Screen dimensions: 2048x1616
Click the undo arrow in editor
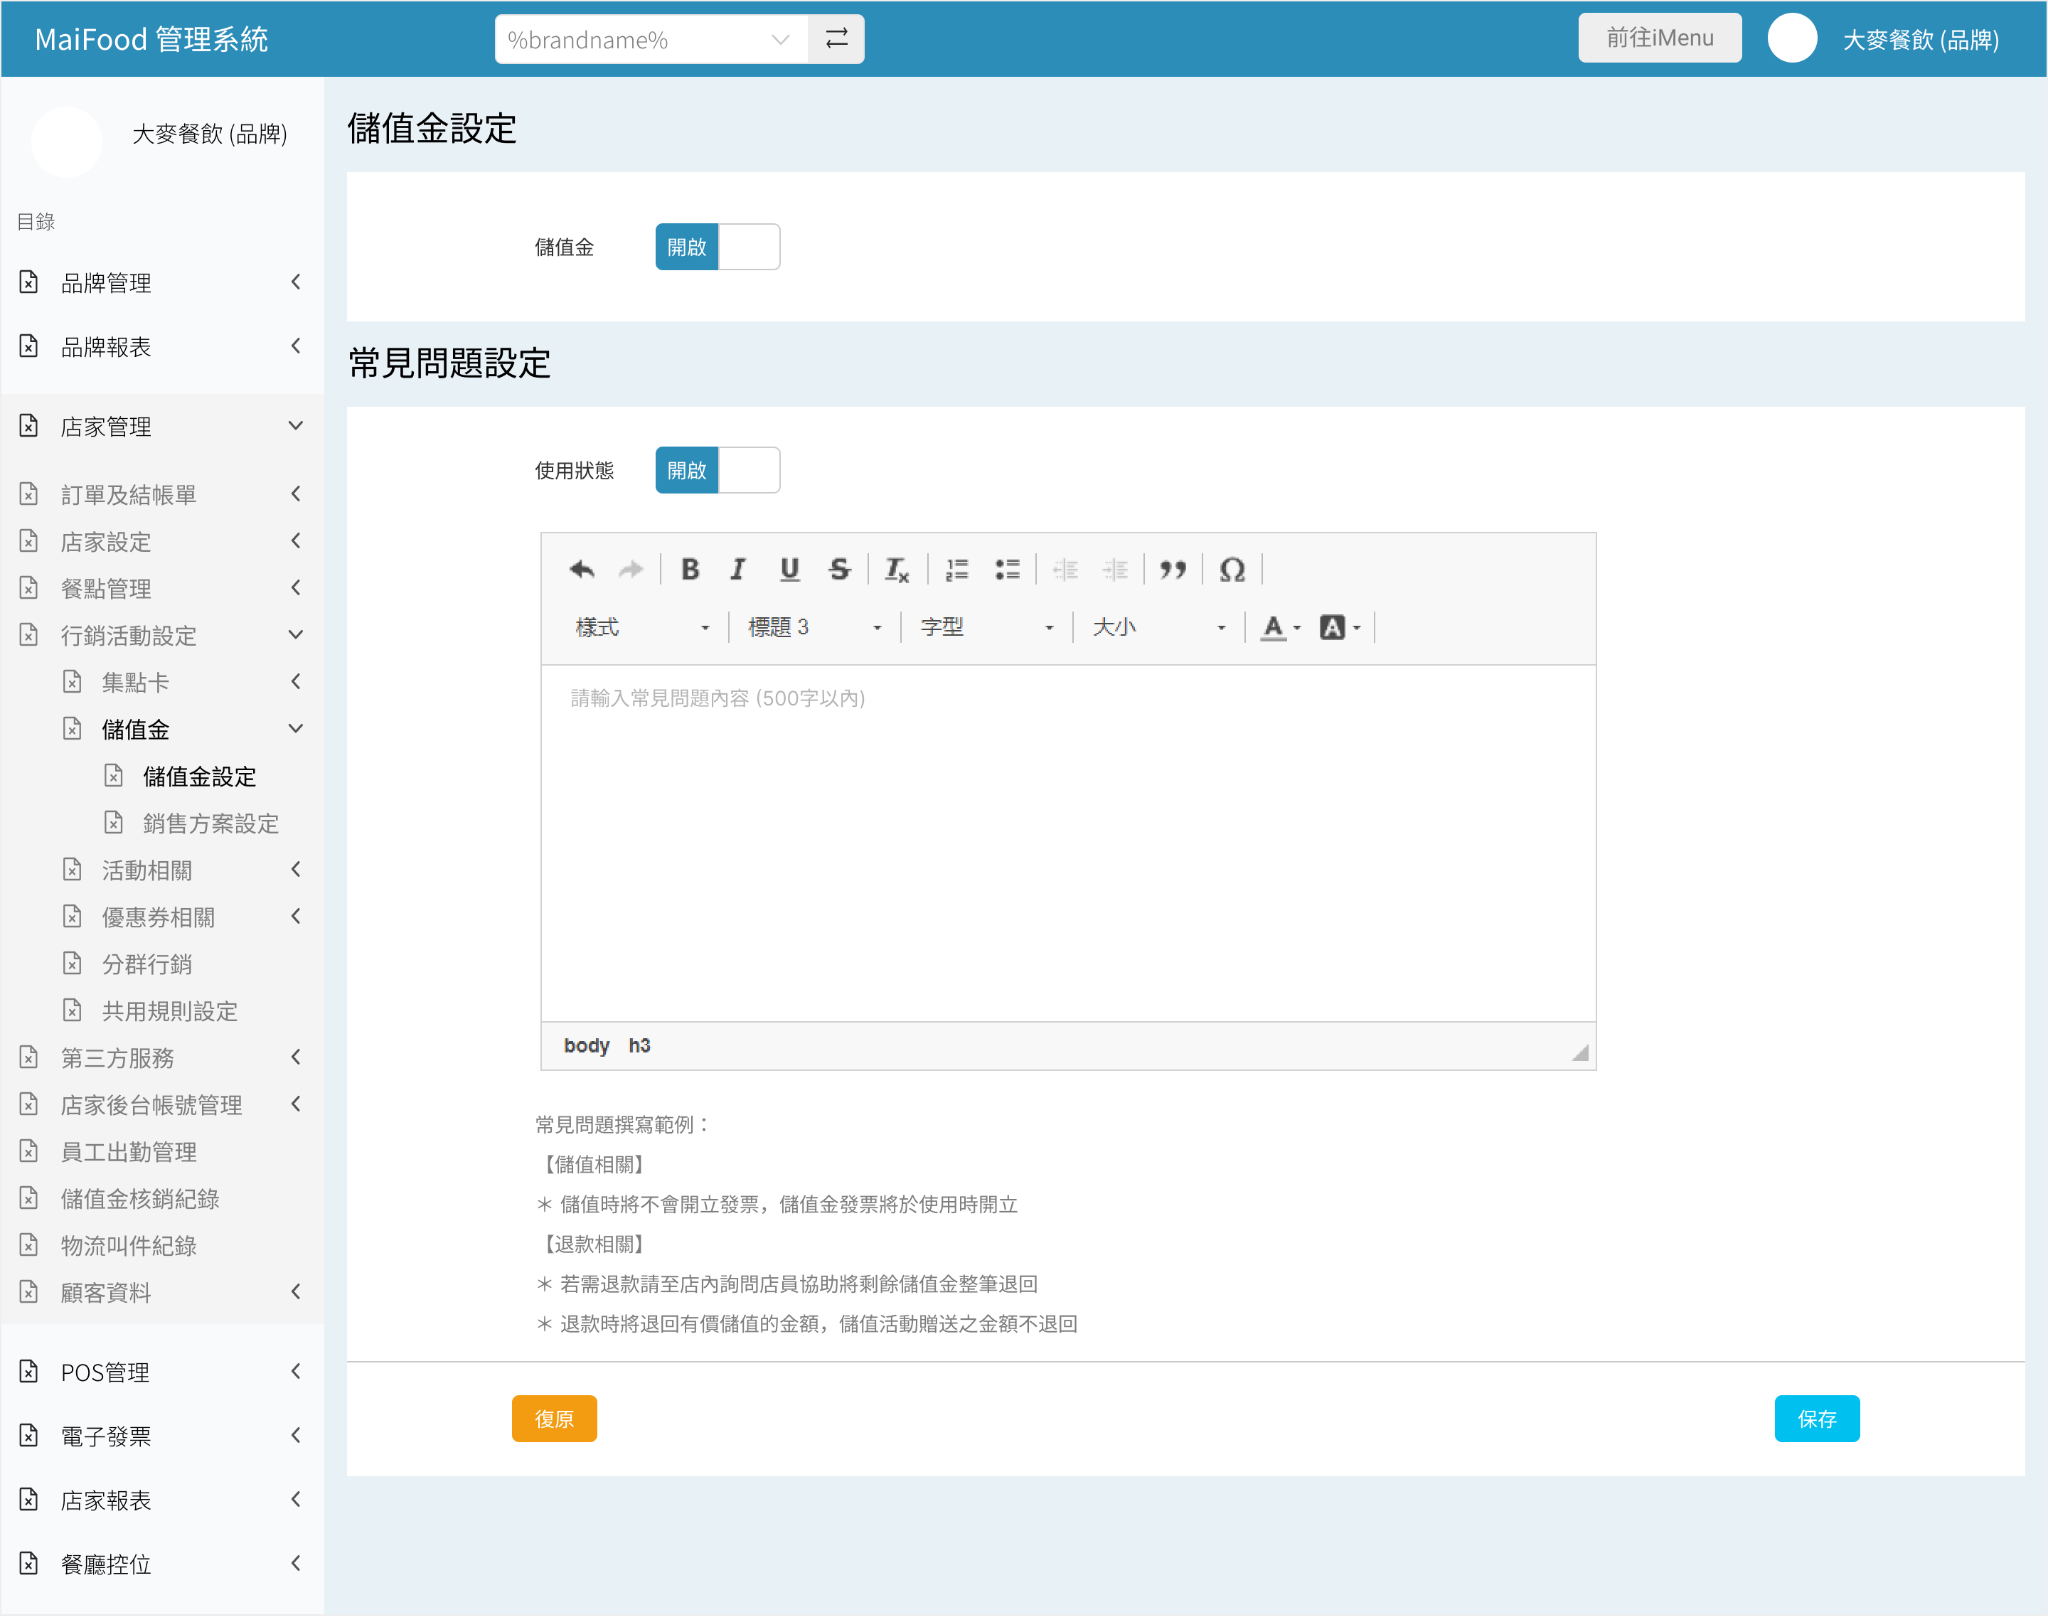(x=581, y=569)
